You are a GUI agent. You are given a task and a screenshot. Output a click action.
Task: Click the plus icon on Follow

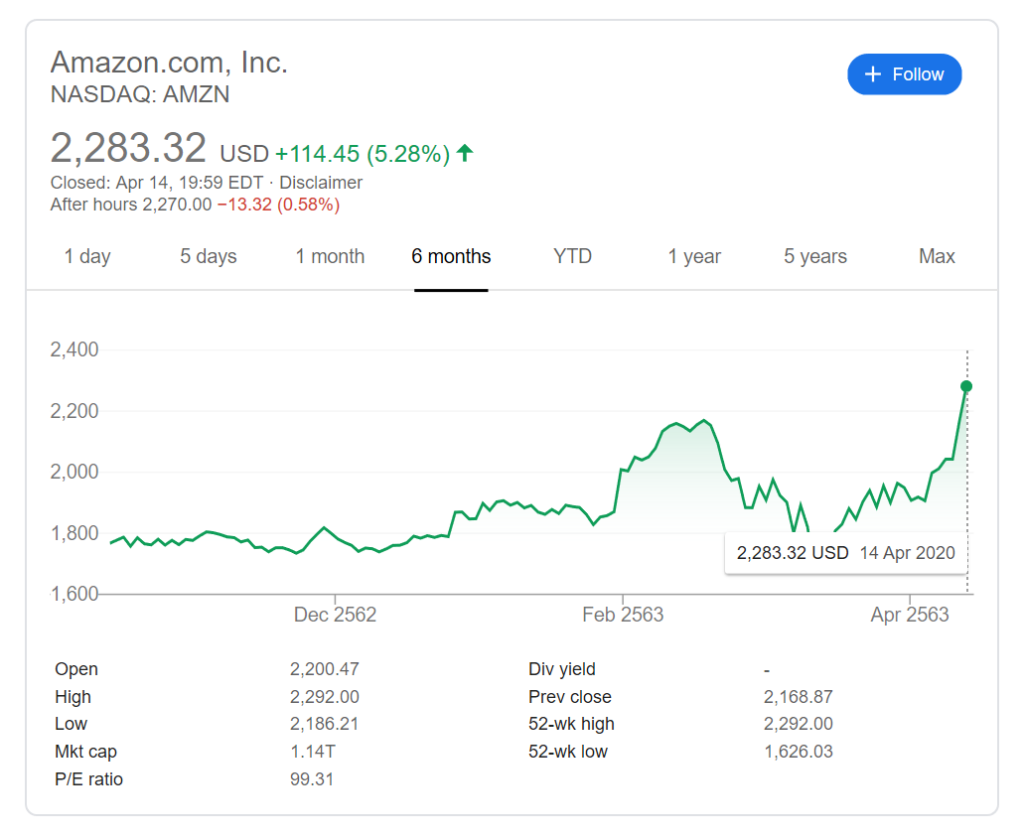tap(873, 75)
